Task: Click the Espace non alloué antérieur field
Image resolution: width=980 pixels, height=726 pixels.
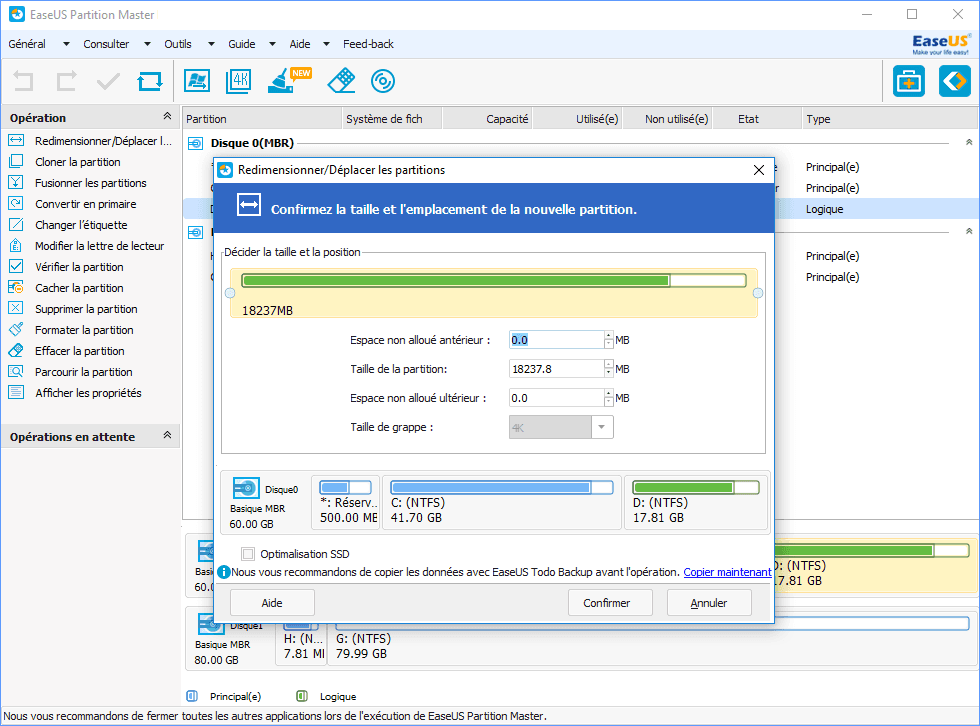Action: pos(556,340)
